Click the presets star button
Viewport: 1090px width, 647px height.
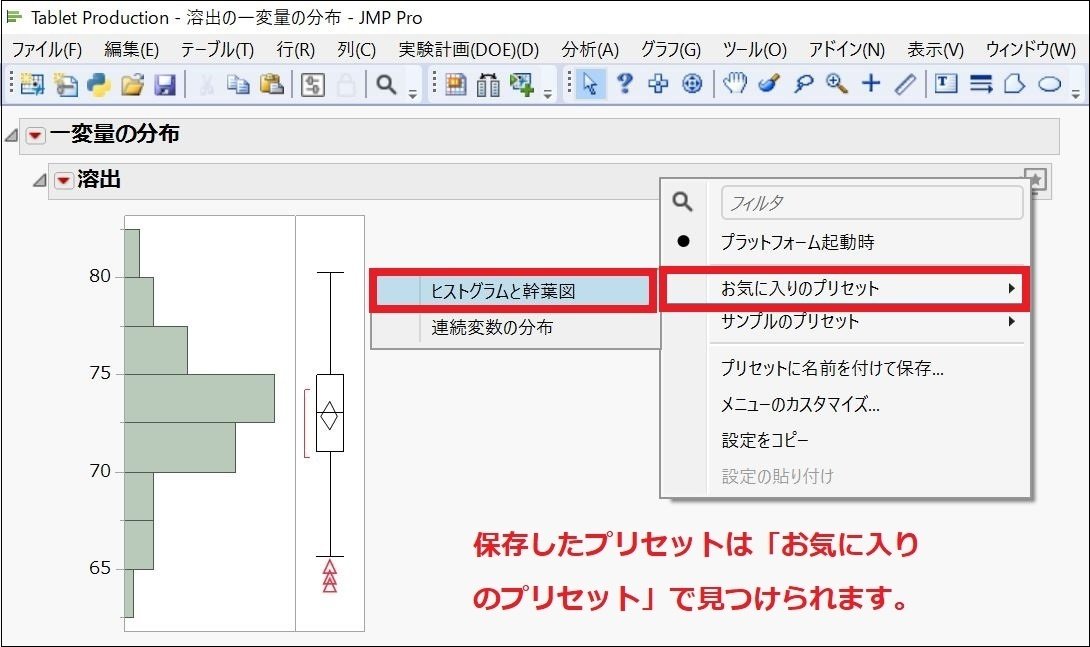click(x=1036, y=180)
